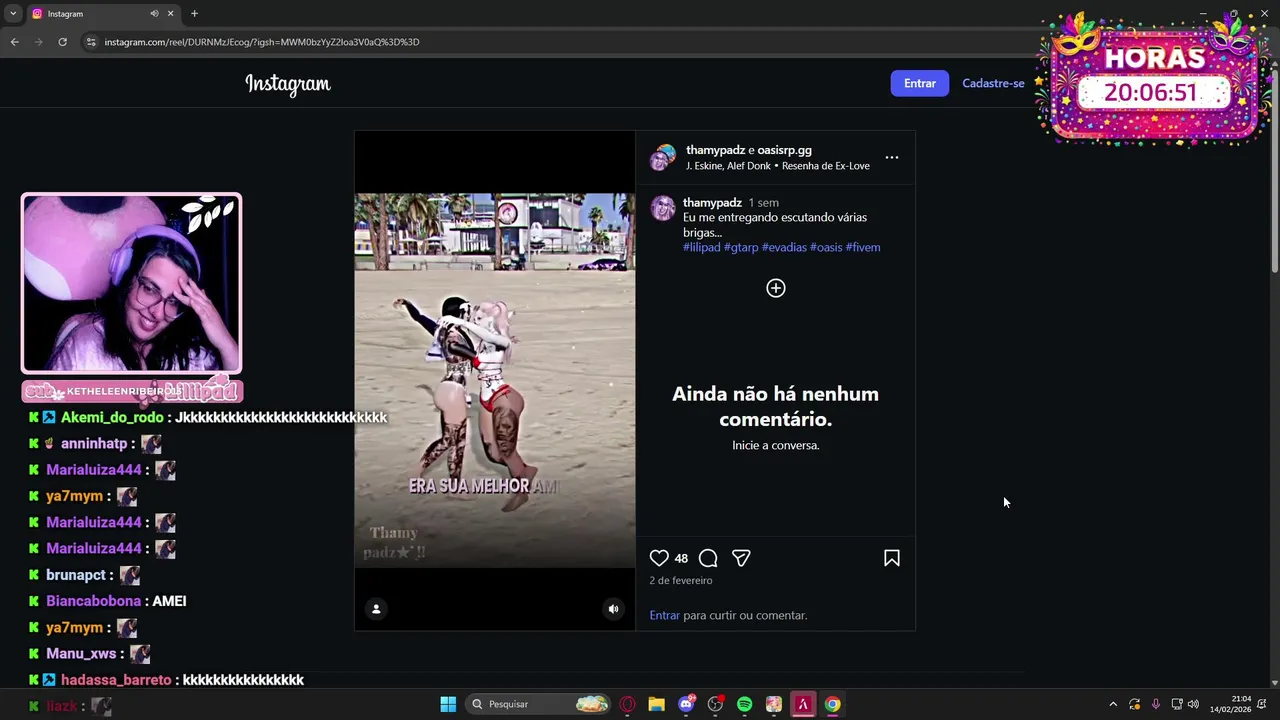Open comments via speech bubble icon
Screen dimensions: 1280x720
tap(708, 558)
